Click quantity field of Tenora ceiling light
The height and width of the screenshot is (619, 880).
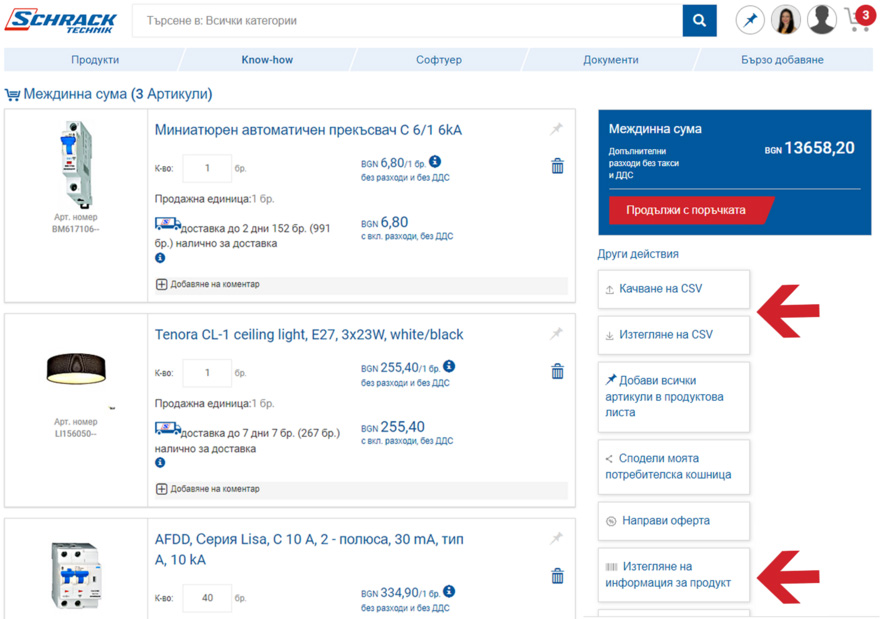click(x=207, y=373)
